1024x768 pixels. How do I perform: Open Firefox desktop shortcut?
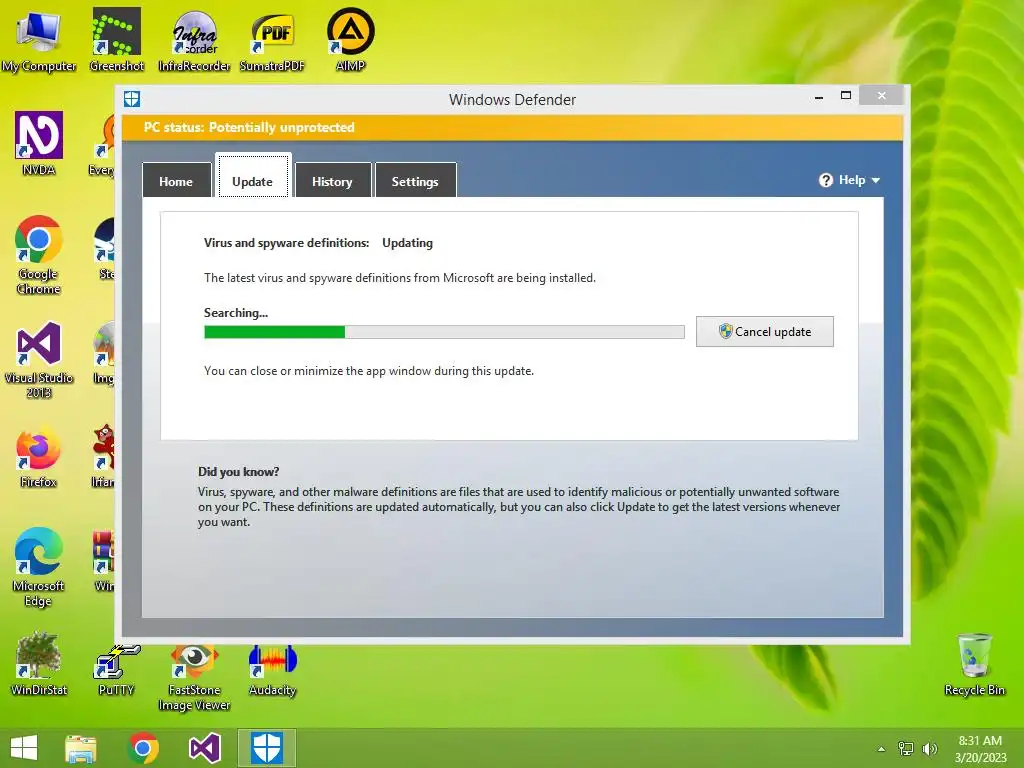[39, 458]
